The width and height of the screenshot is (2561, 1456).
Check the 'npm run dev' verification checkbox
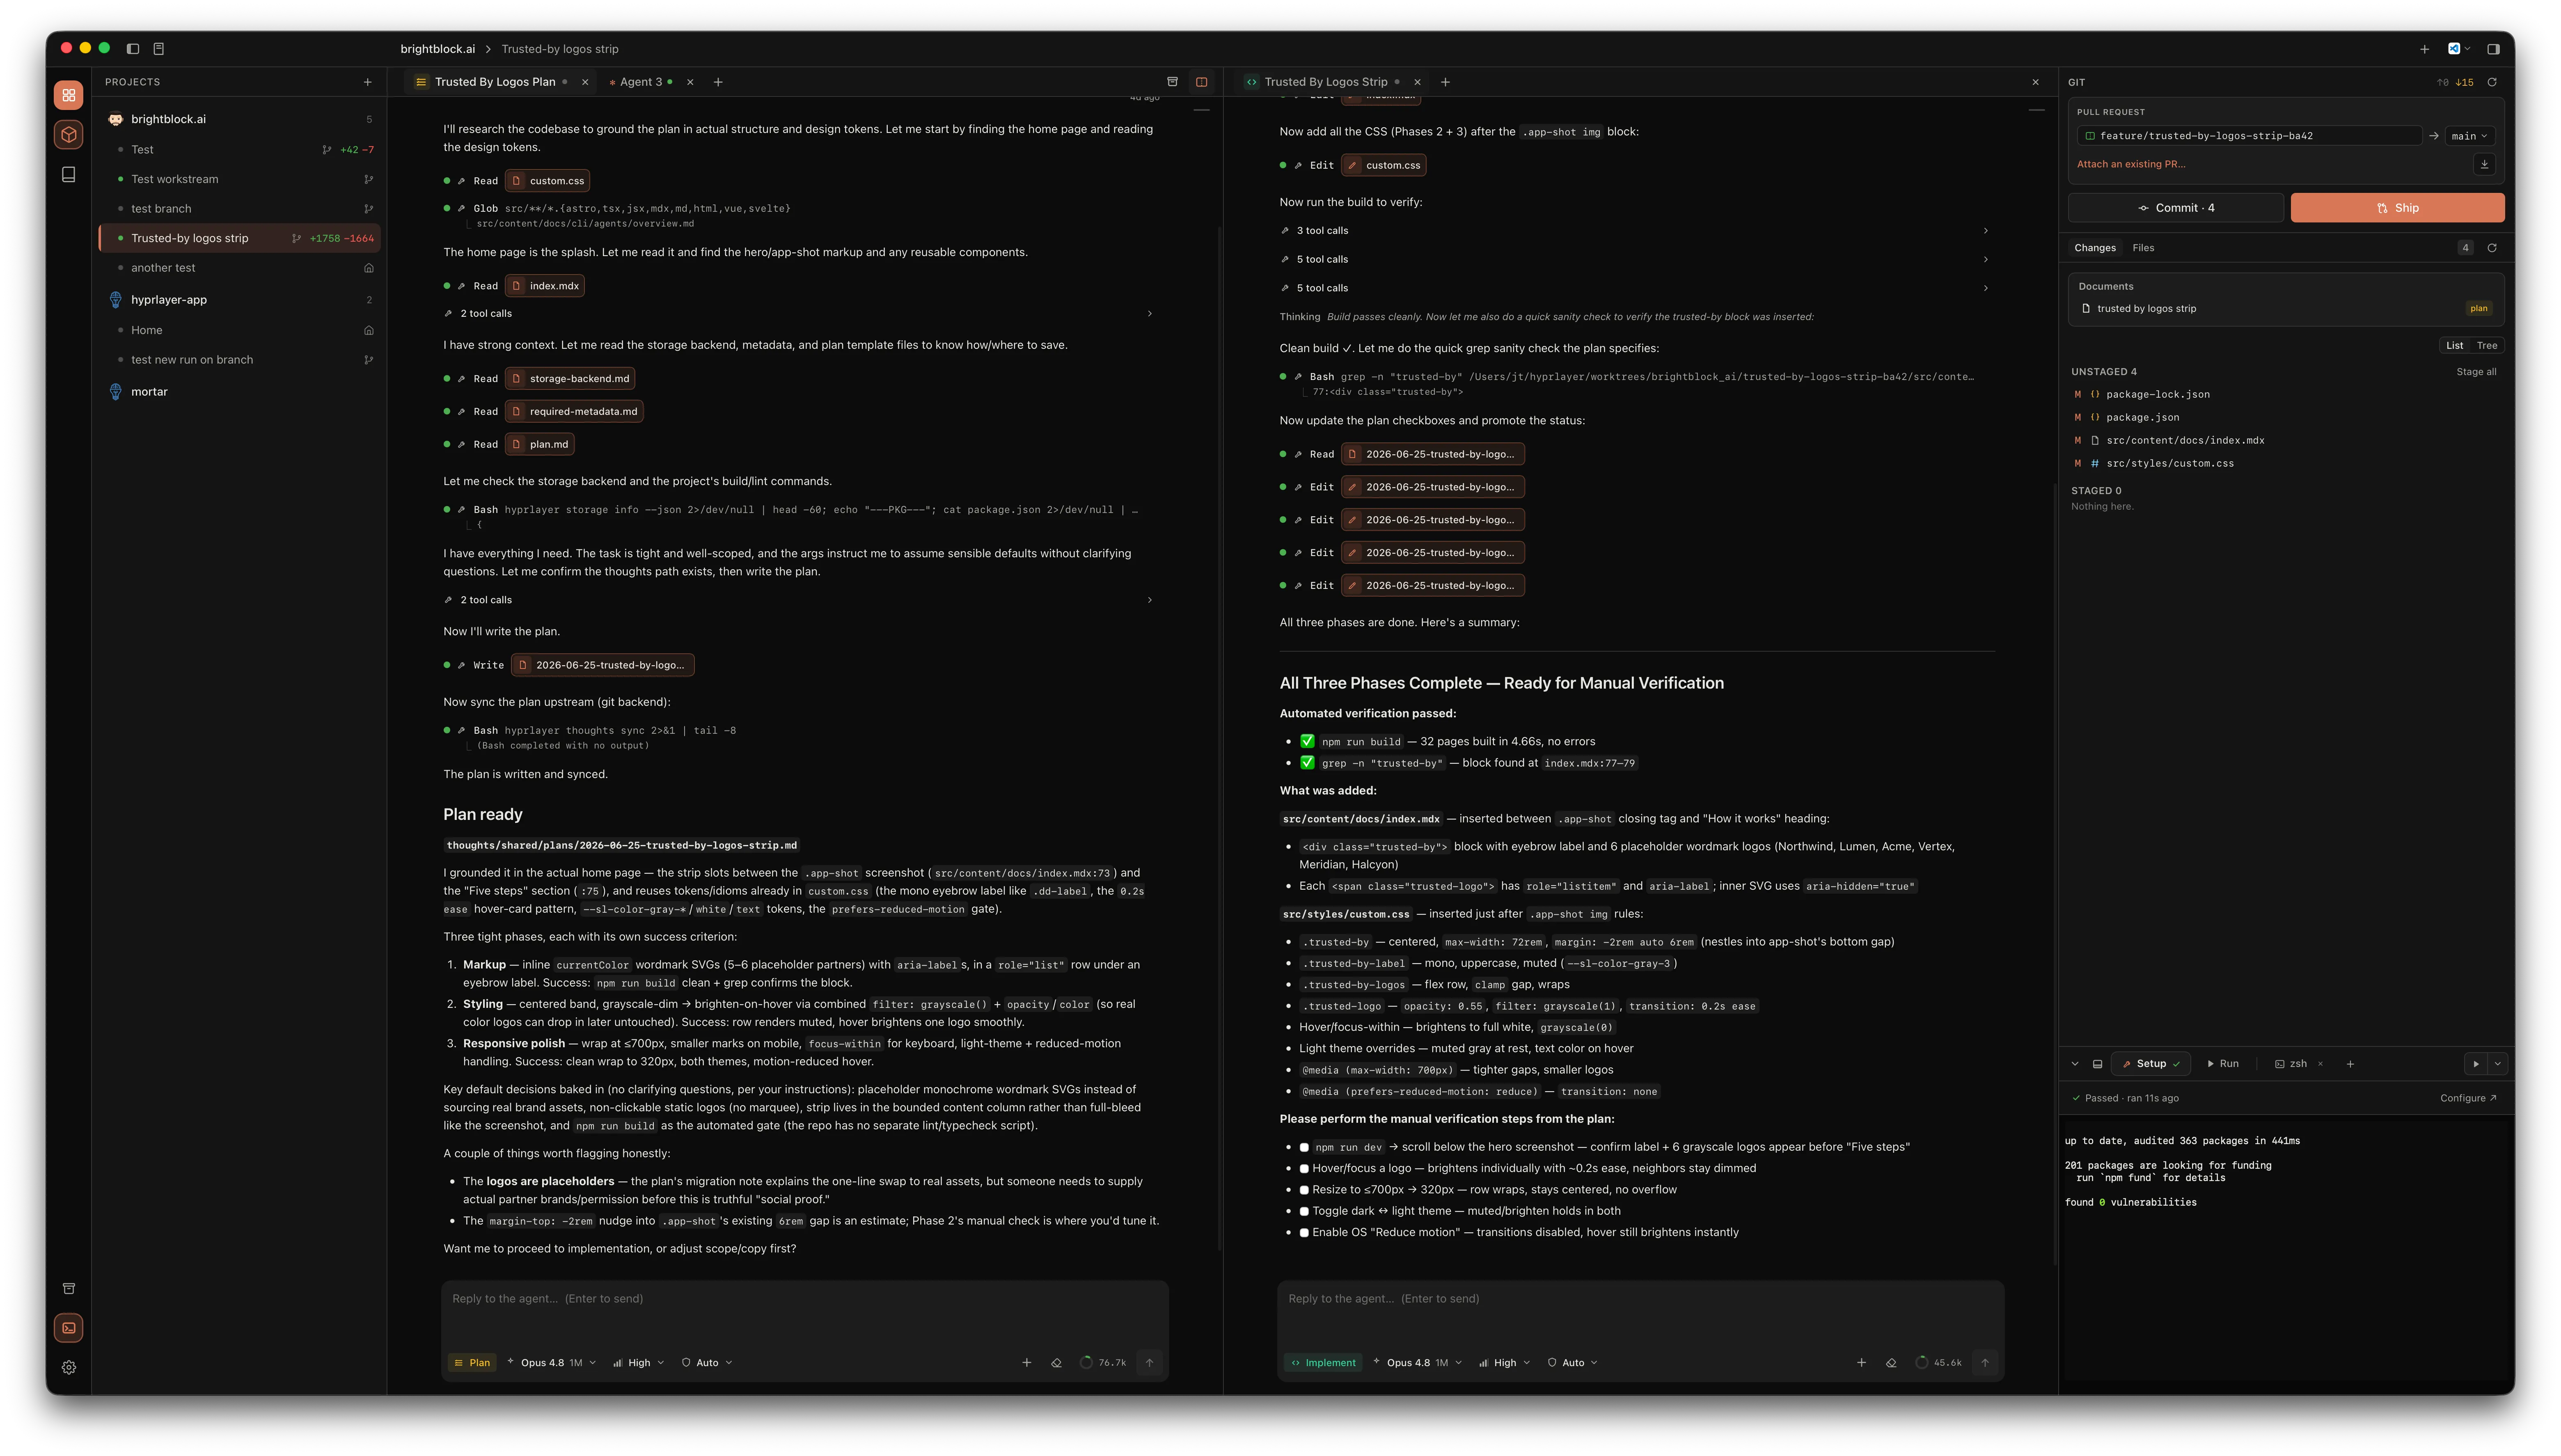click(1304, 1147)
